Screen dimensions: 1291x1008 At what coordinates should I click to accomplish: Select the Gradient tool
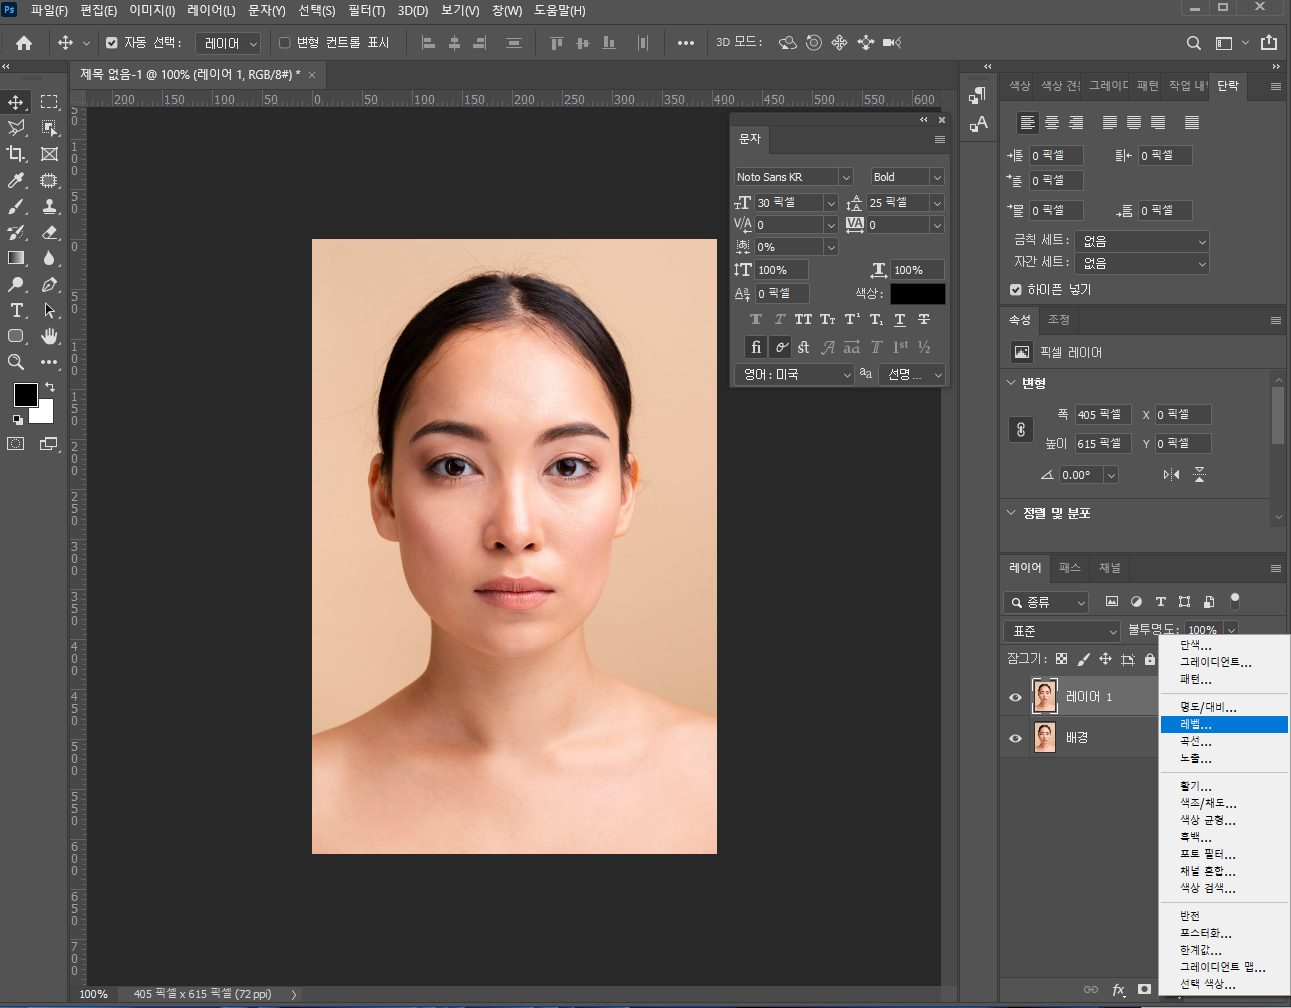coord(16,258)
